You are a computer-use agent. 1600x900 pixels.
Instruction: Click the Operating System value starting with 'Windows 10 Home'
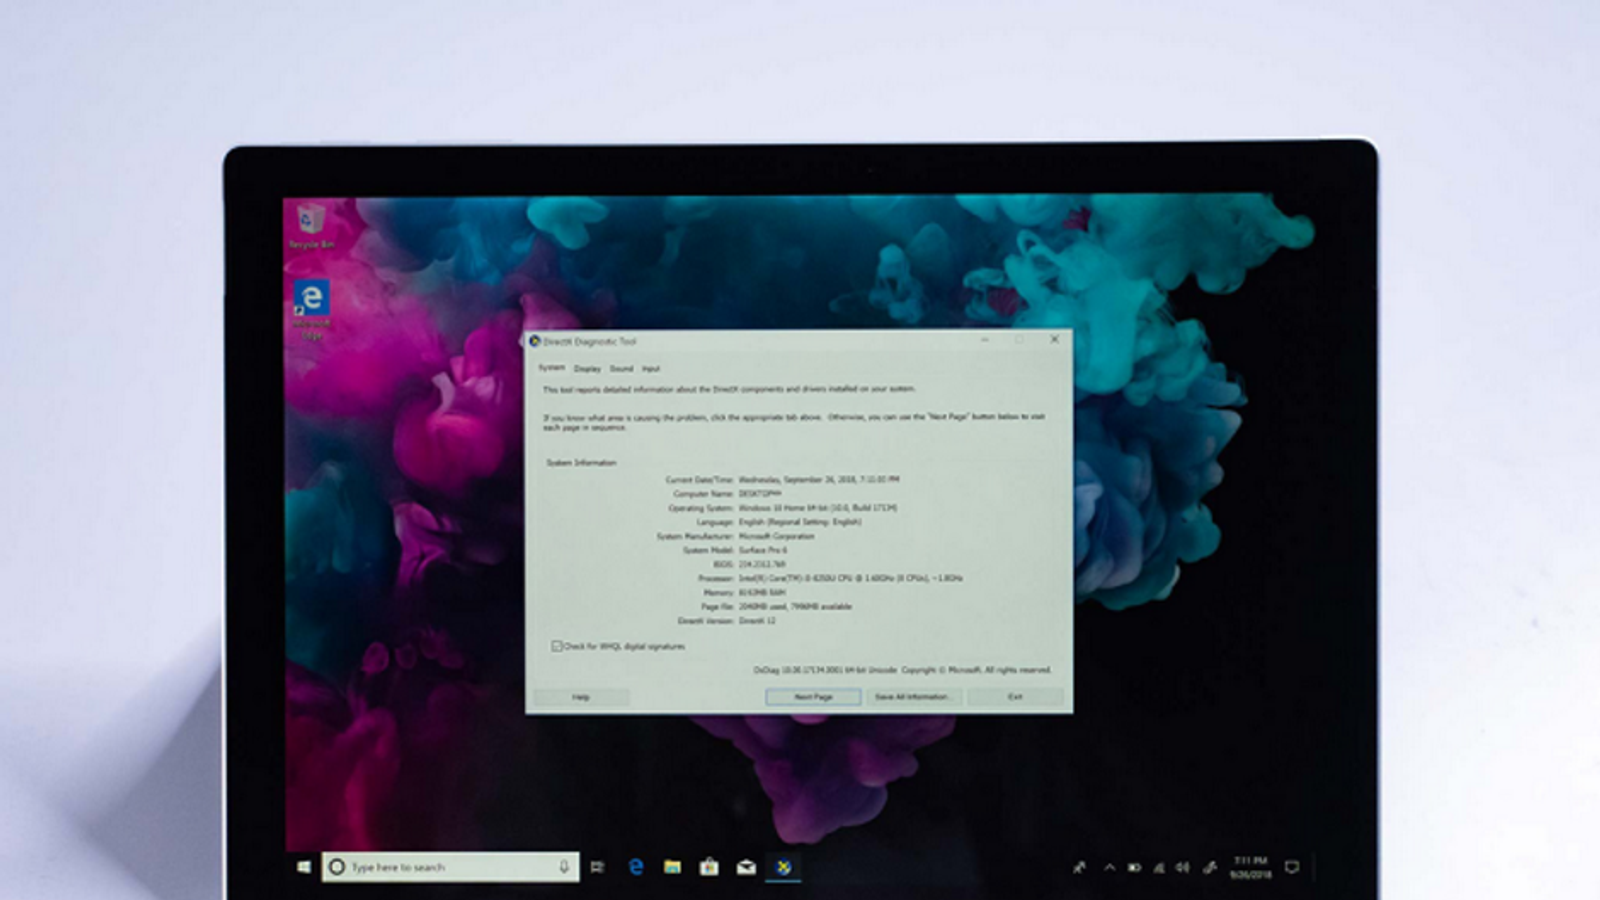point(818,508)
